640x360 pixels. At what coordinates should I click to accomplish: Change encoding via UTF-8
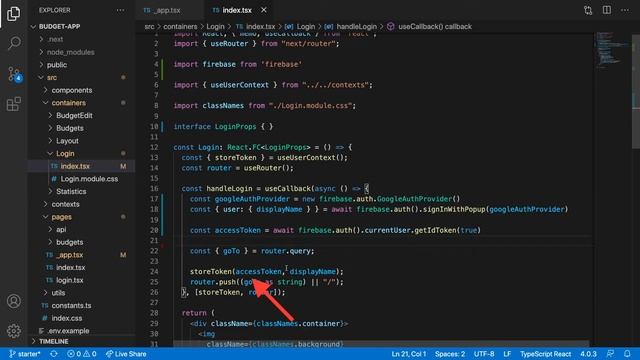point(484,354)
